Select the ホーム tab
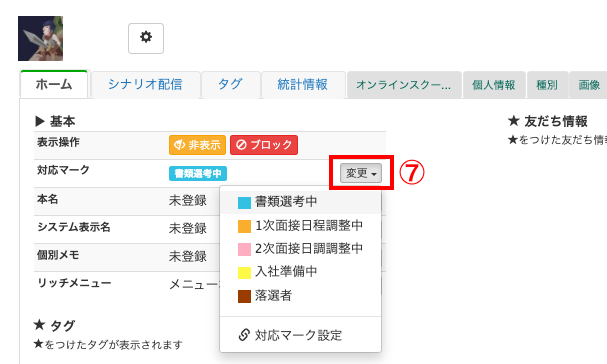Image resolution: width=607 pixels, height=364 pixels. [54, 84]
